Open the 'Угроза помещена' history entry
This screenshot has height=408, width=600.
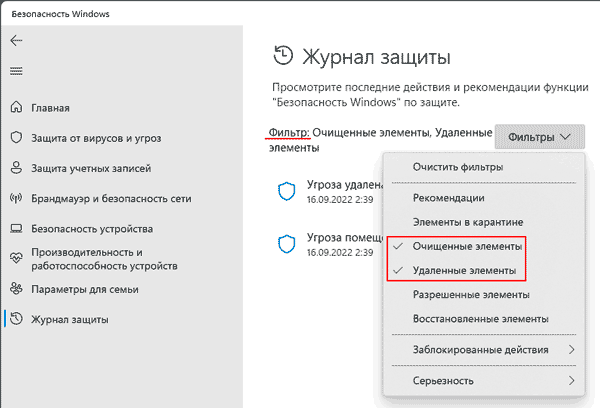(329, 244)
